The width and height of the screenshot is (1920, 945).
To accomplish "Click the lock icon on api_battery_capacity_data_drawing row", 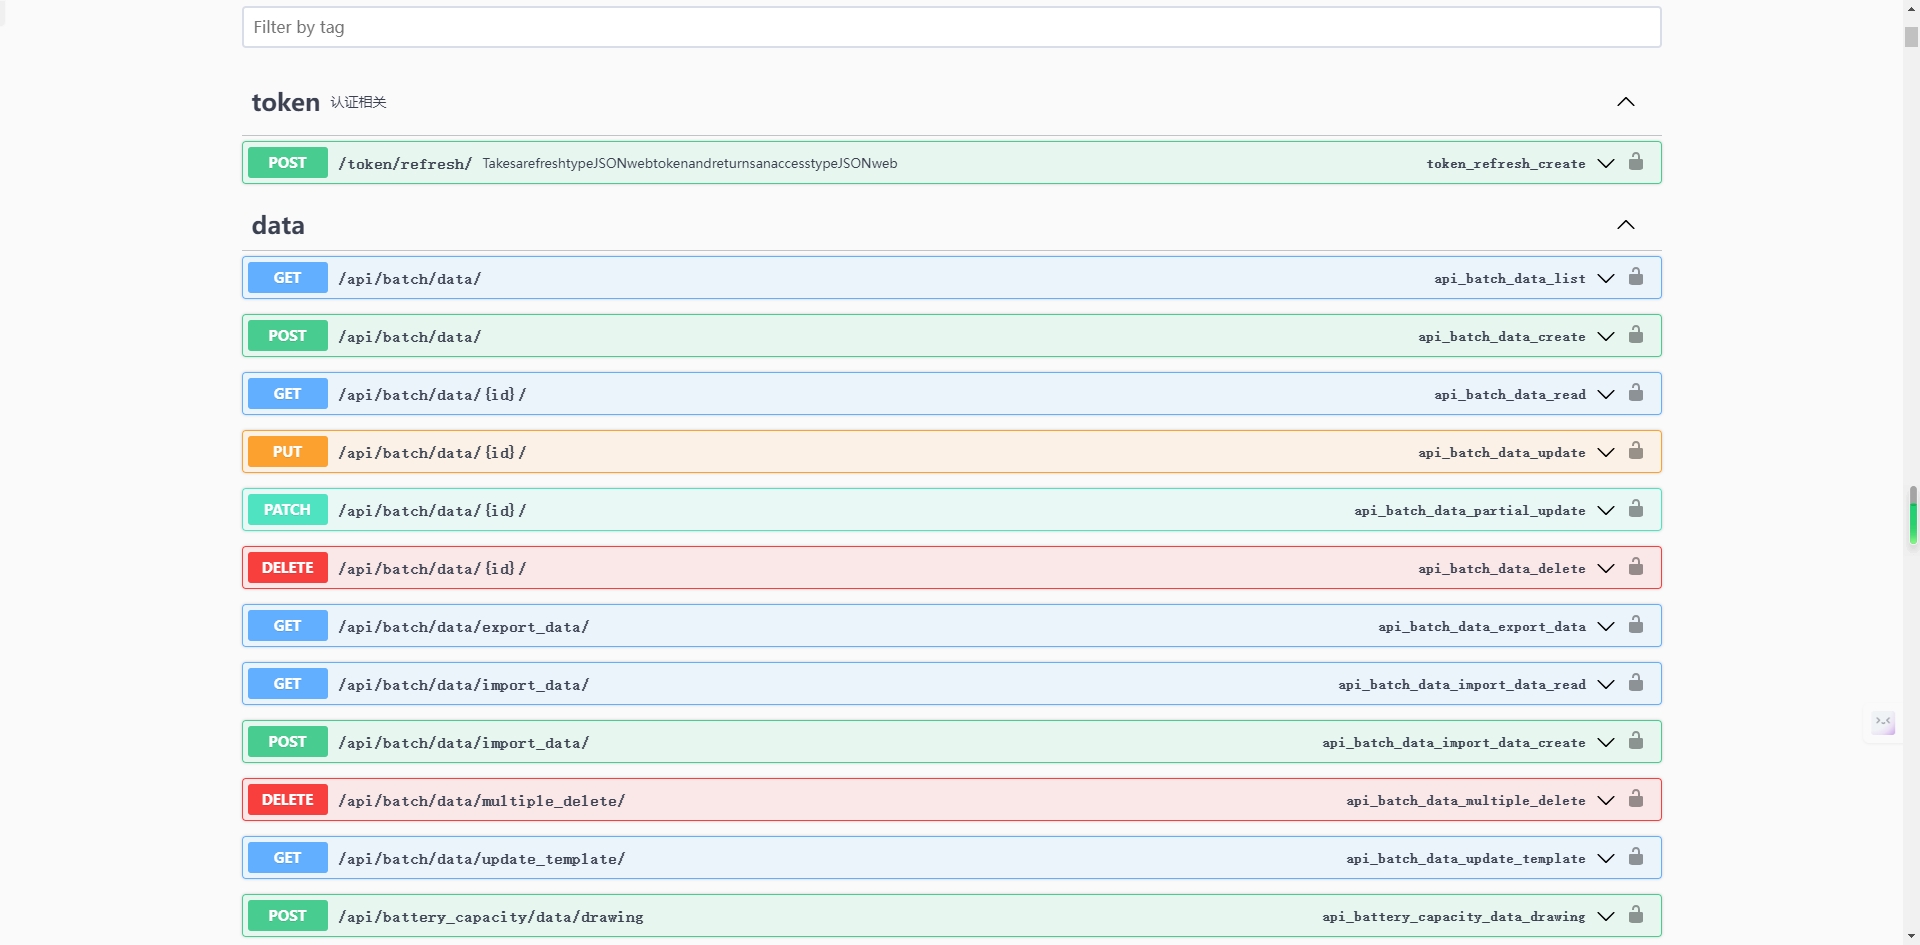I will [x=1636, y=914].
